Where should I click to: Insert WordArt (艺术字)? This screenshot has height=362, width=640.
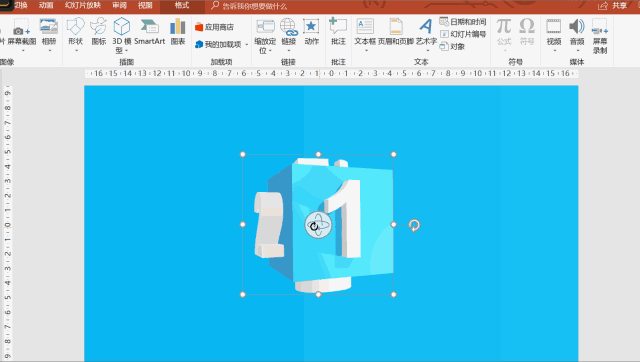coord(426,32)
